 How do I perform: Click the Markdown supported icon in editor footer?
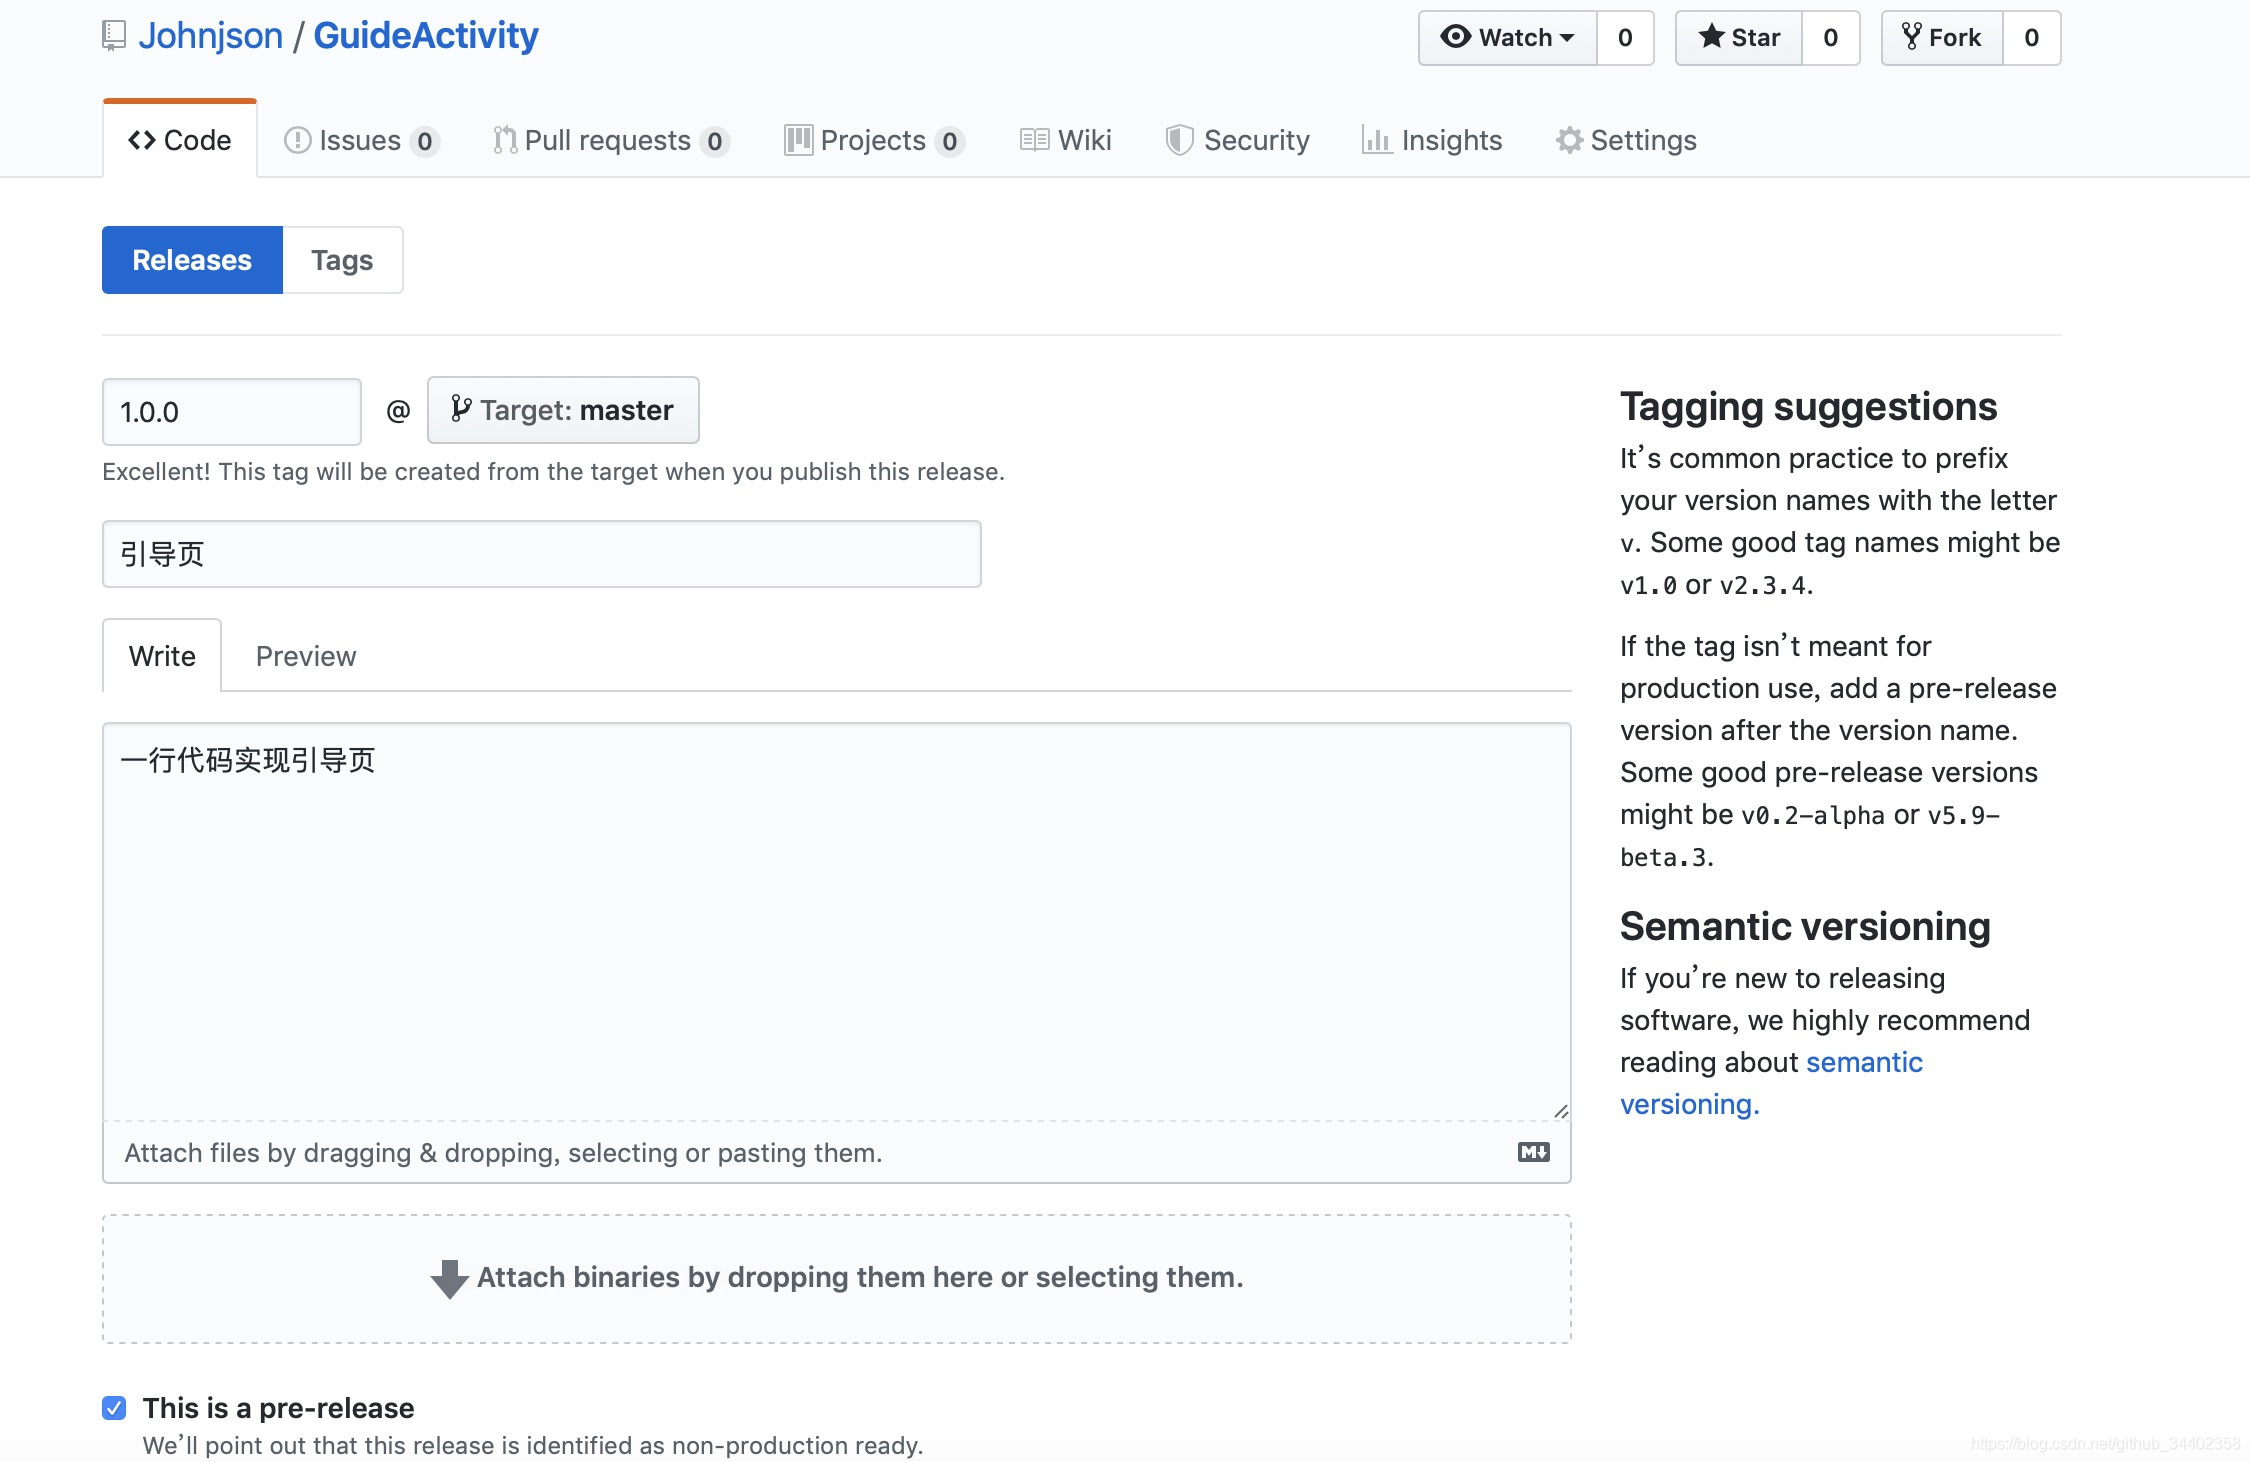[x=1533, y=1152]
